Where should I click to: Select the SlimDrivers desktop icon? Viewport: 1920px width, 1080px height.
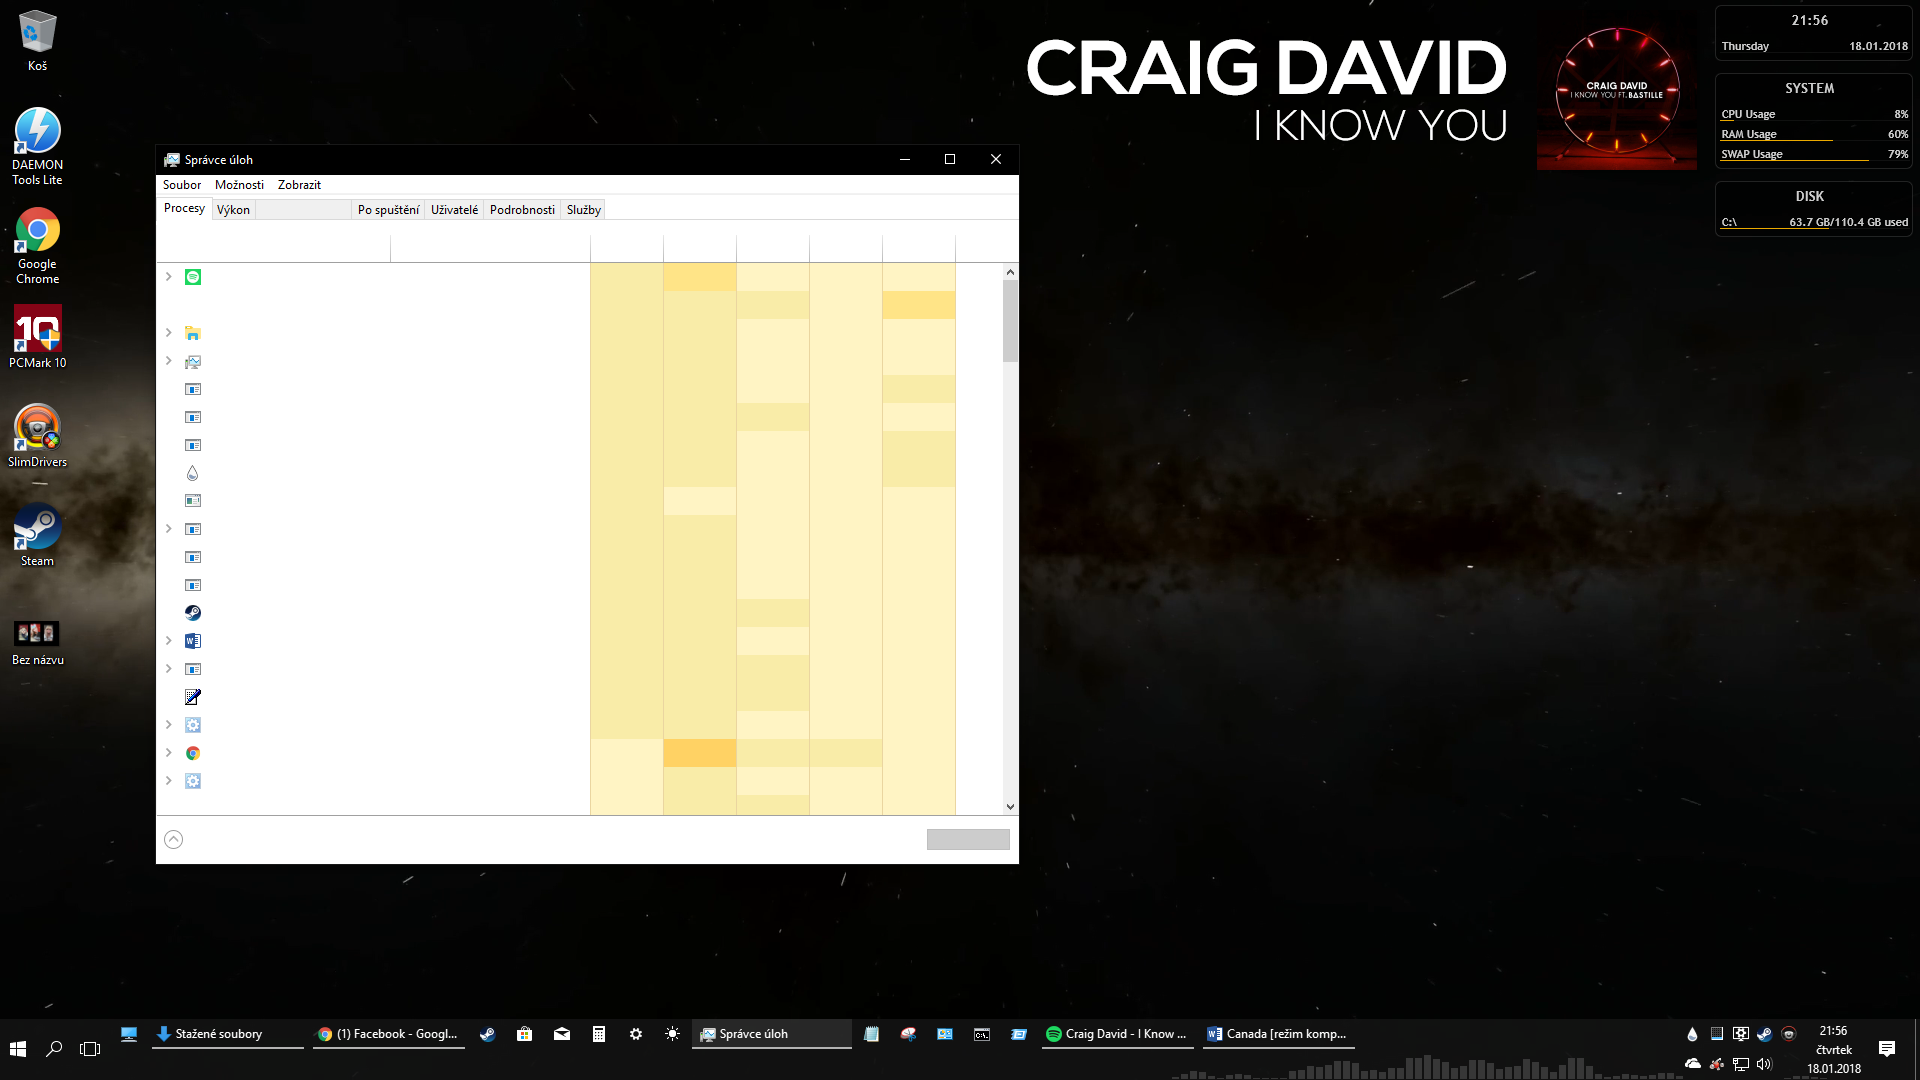coord(37,436)
